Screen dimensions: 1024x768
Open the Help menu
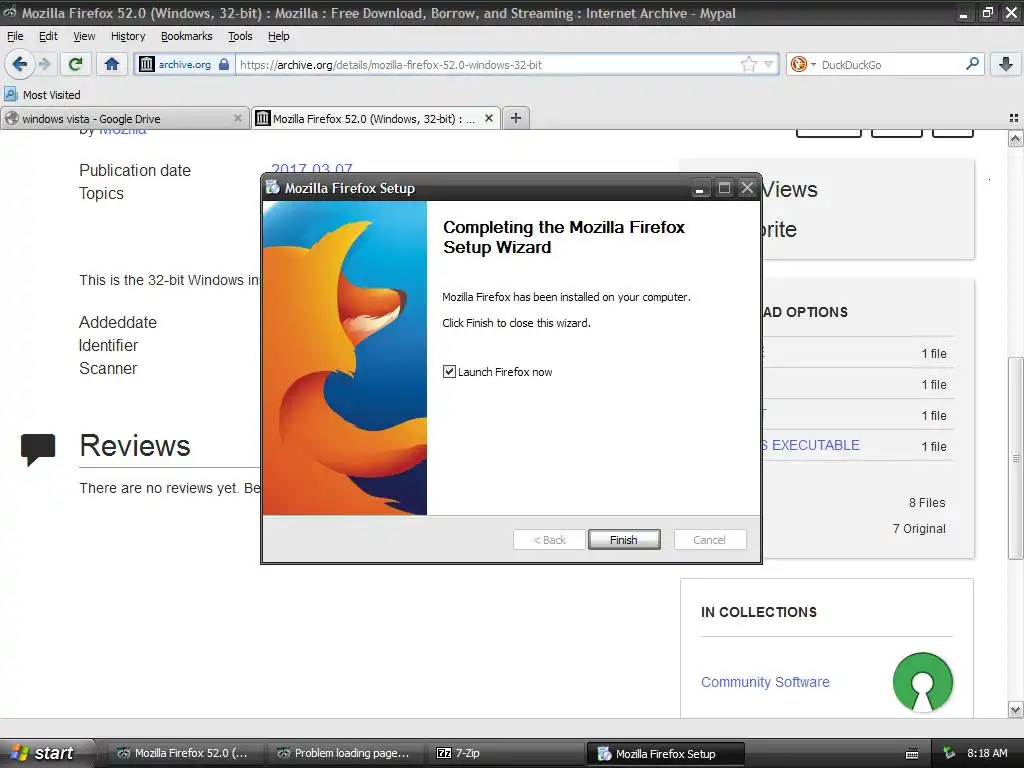278,36
